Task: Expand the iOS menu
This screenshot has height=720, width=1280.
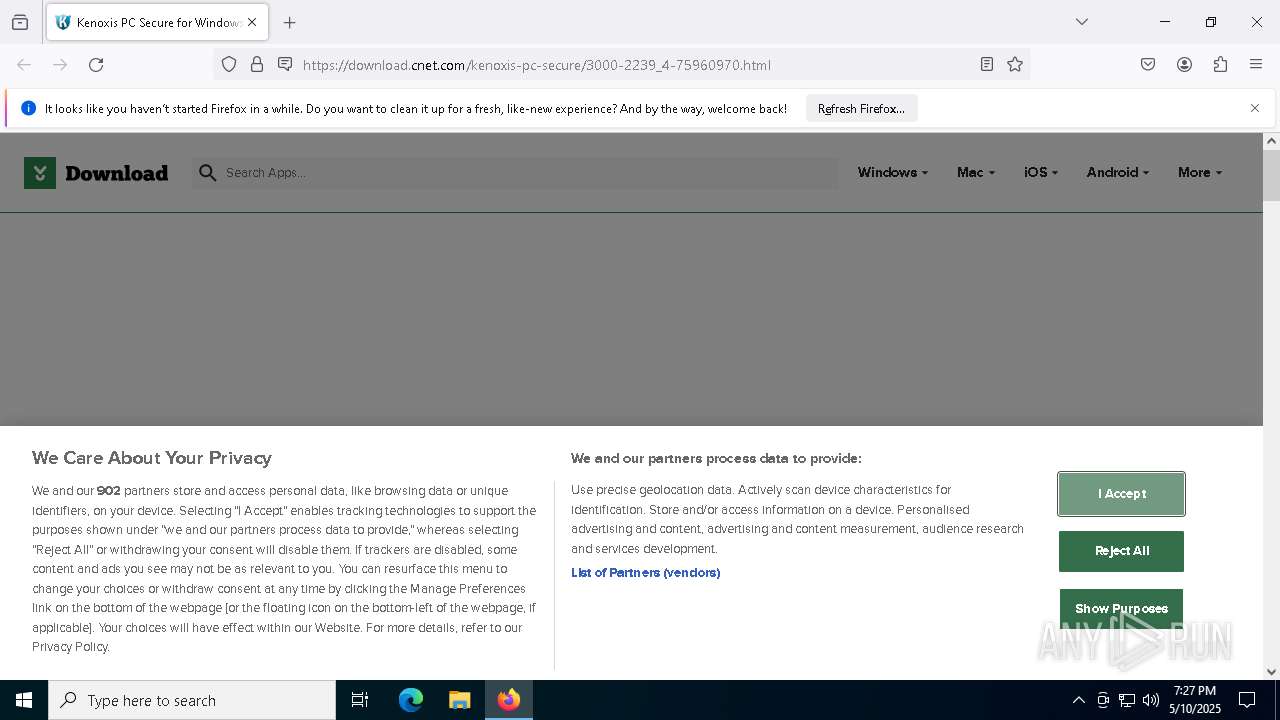Action: 1041,172
